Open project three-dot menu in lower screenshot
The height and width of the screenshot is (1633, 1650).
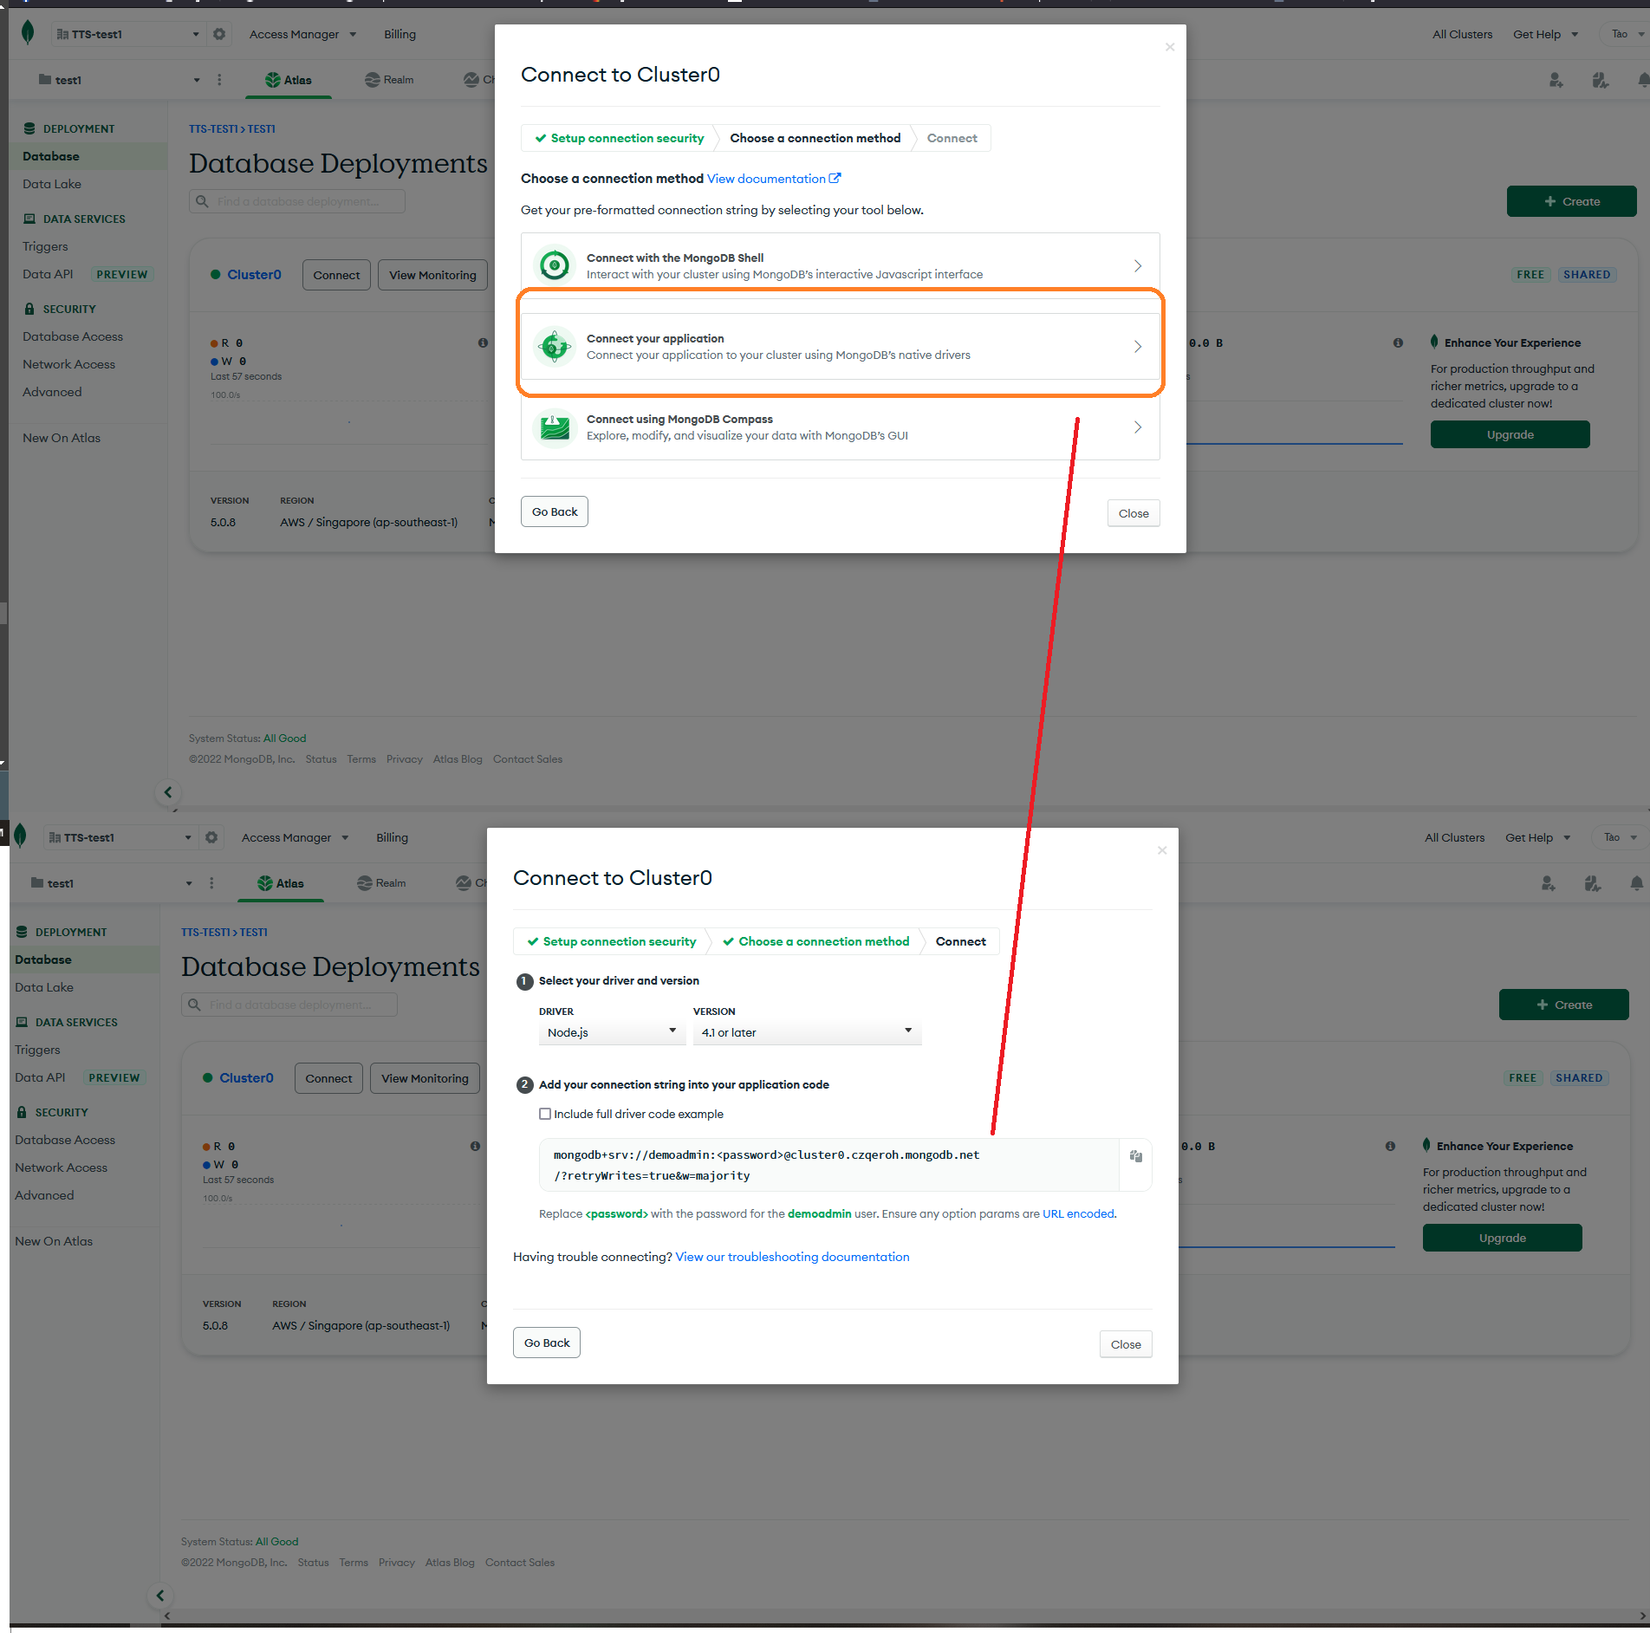pyautogui.click(x=212, y=883)
